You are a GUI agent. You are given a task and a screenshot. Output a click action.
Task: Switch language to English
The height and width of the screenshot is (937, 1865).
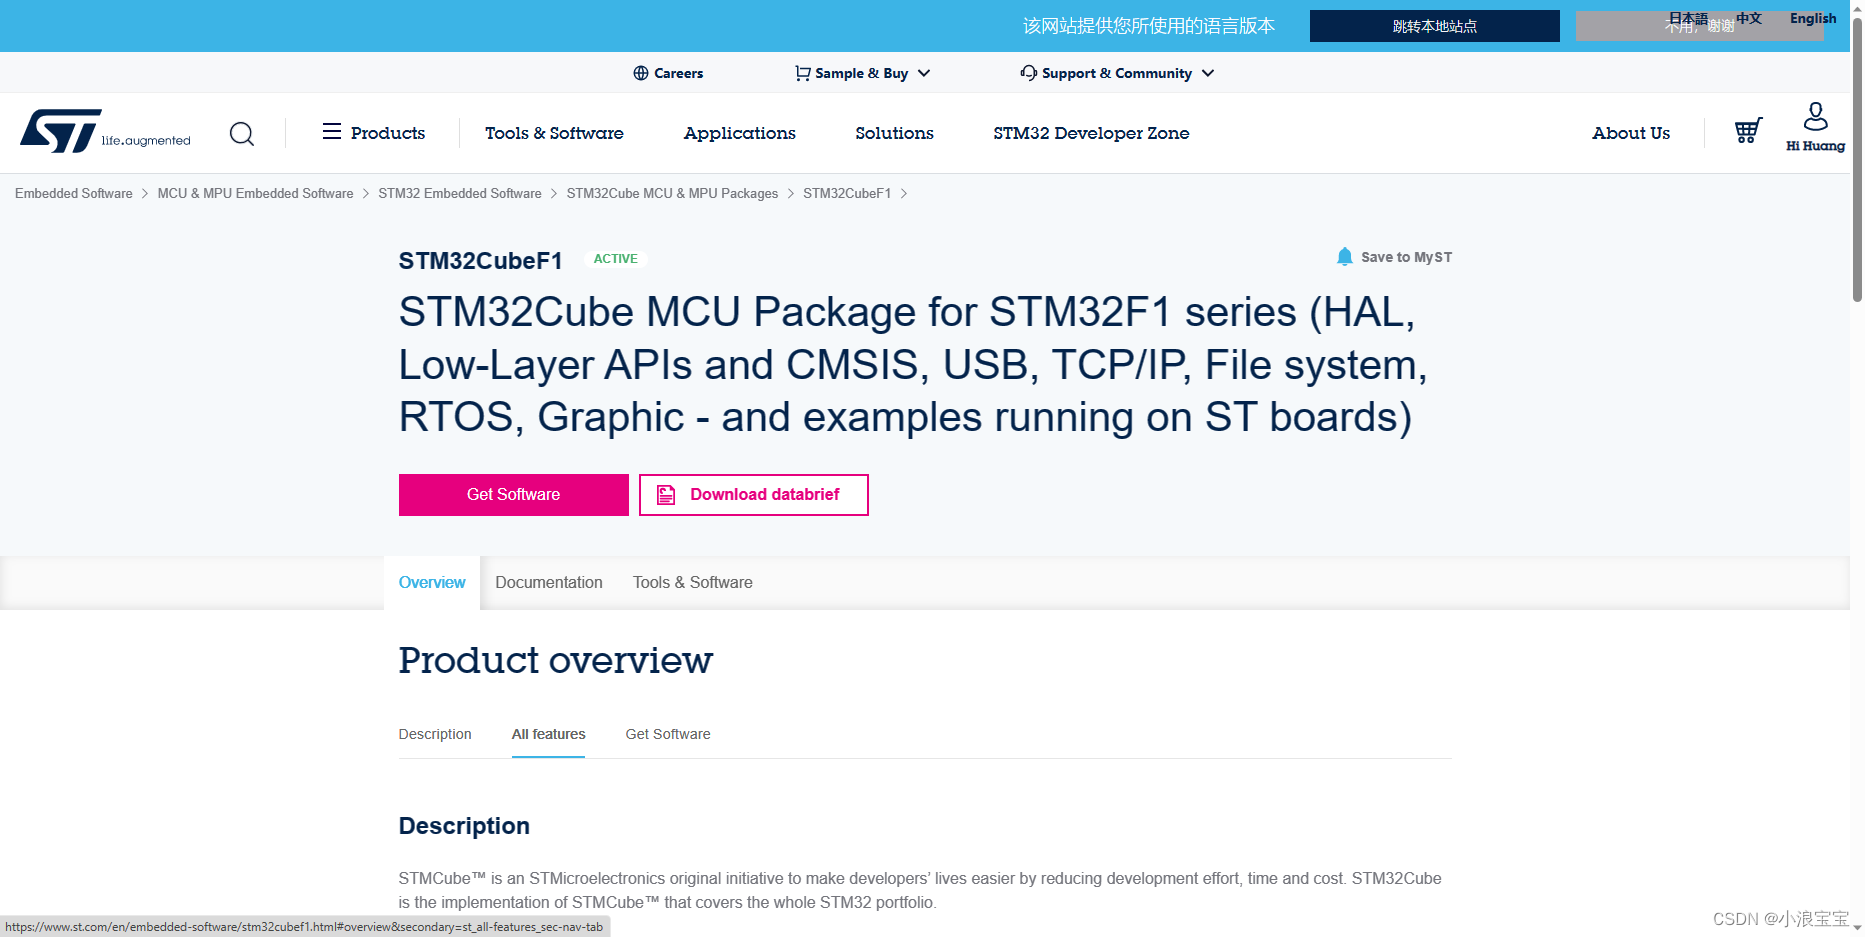point(1813,18)
